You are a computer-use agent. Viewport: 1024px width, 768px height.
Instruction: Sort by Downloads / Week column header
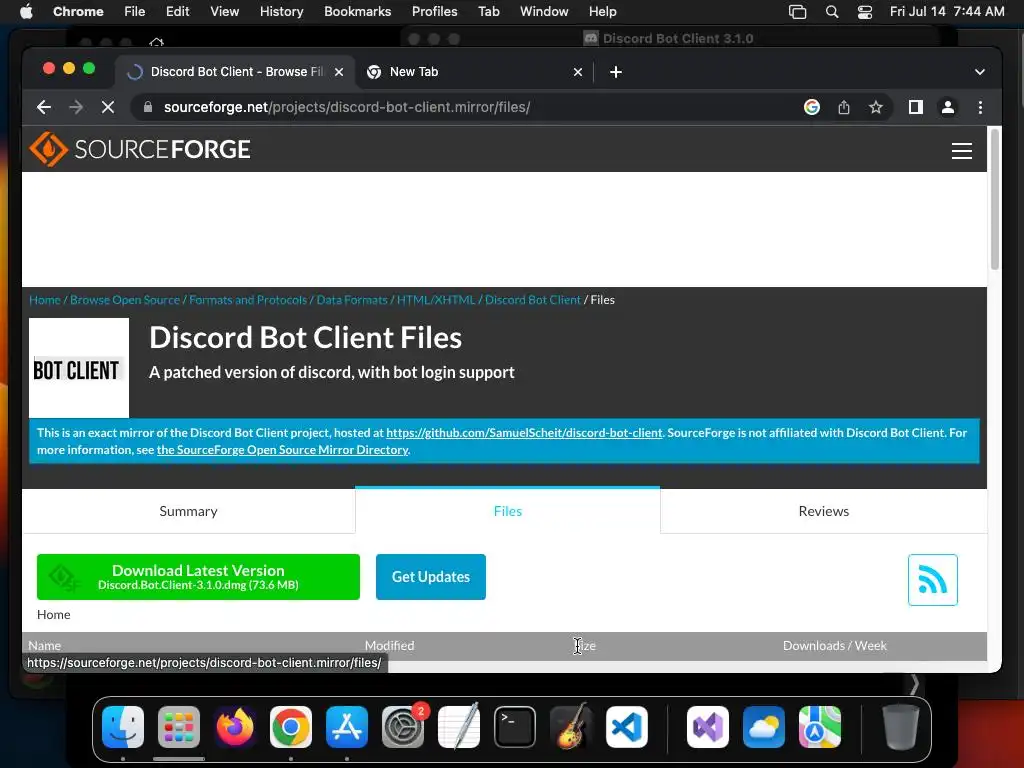coord(835,645)
